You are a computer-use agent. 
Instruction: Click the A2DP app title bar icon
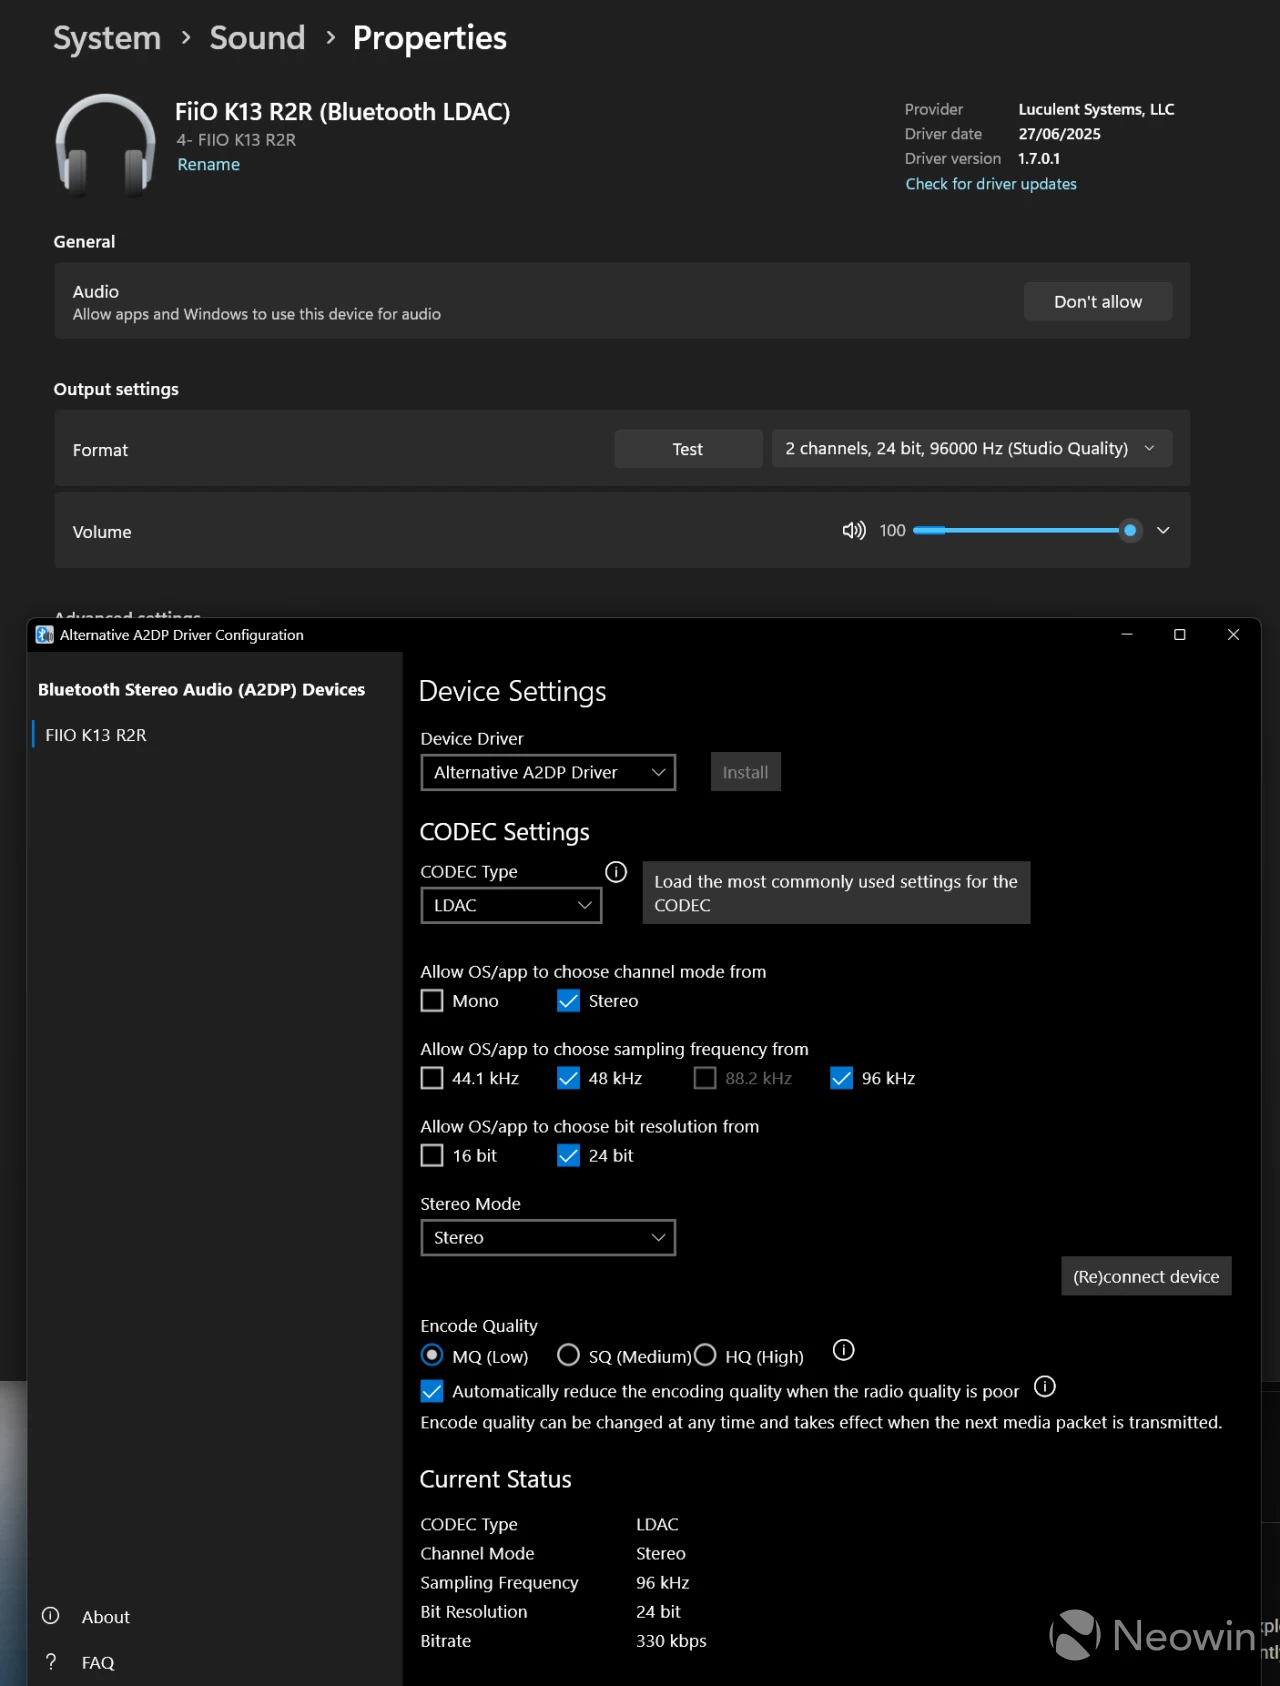(45, 635)
